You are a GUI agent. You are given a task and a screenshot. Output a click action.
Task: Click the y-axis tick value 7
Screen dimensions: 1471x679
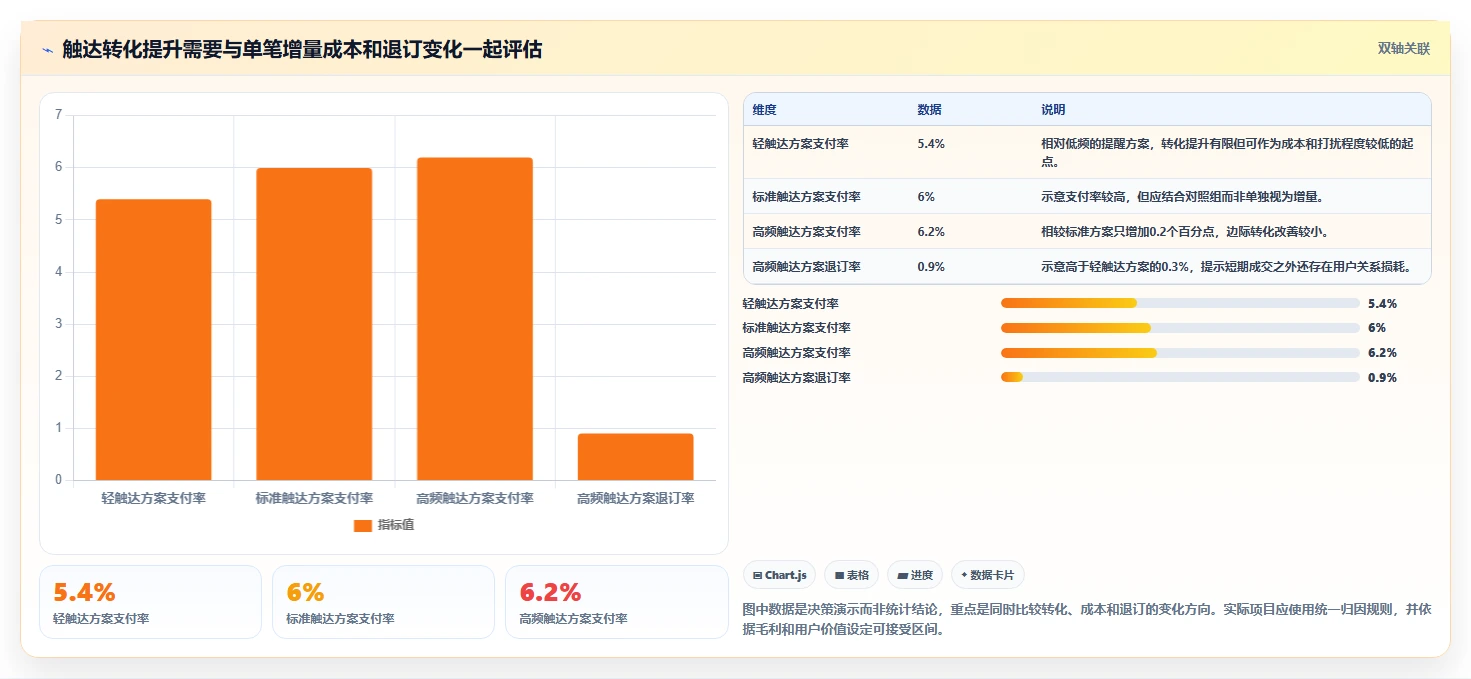pyautogui.click(x=58, y=115)
